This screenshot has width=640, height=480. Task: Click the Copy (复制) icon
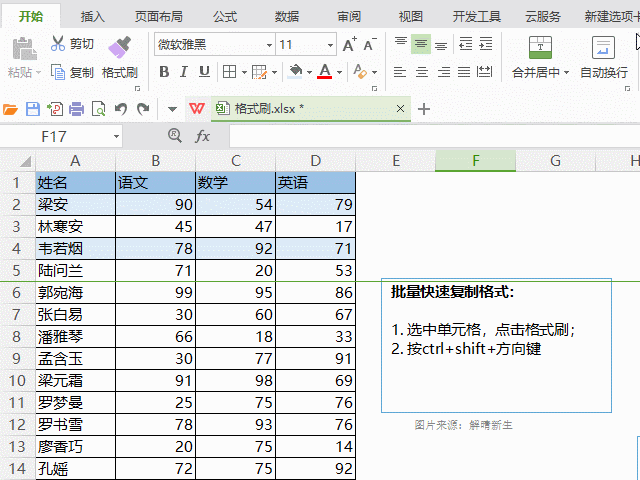pos(57,72)
